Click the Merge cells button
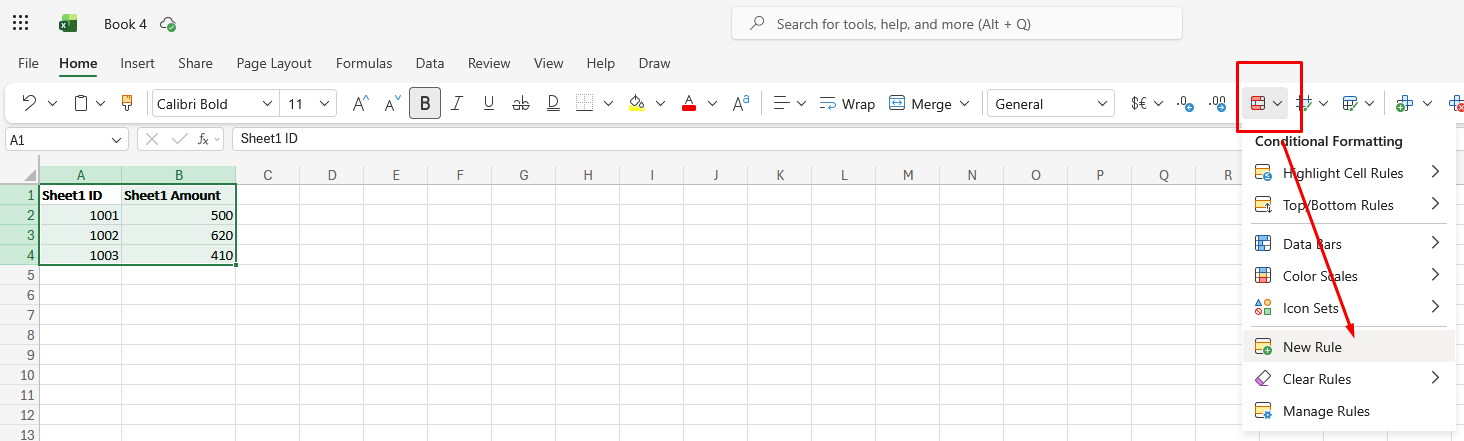 921,103
